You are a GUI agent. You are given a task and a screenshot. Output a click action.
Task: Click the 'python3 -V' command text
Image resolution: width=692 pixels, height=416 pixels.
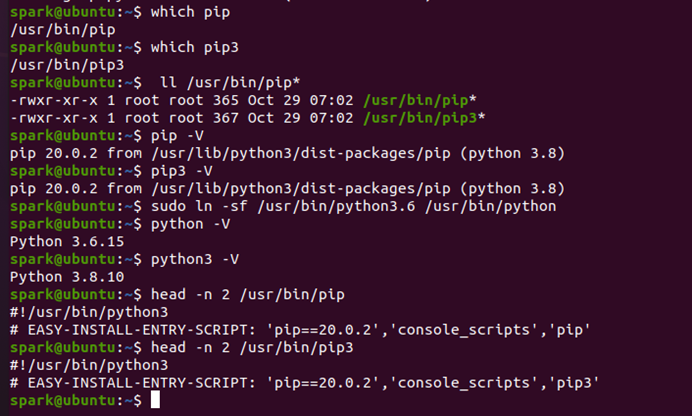tap(195, 259)
